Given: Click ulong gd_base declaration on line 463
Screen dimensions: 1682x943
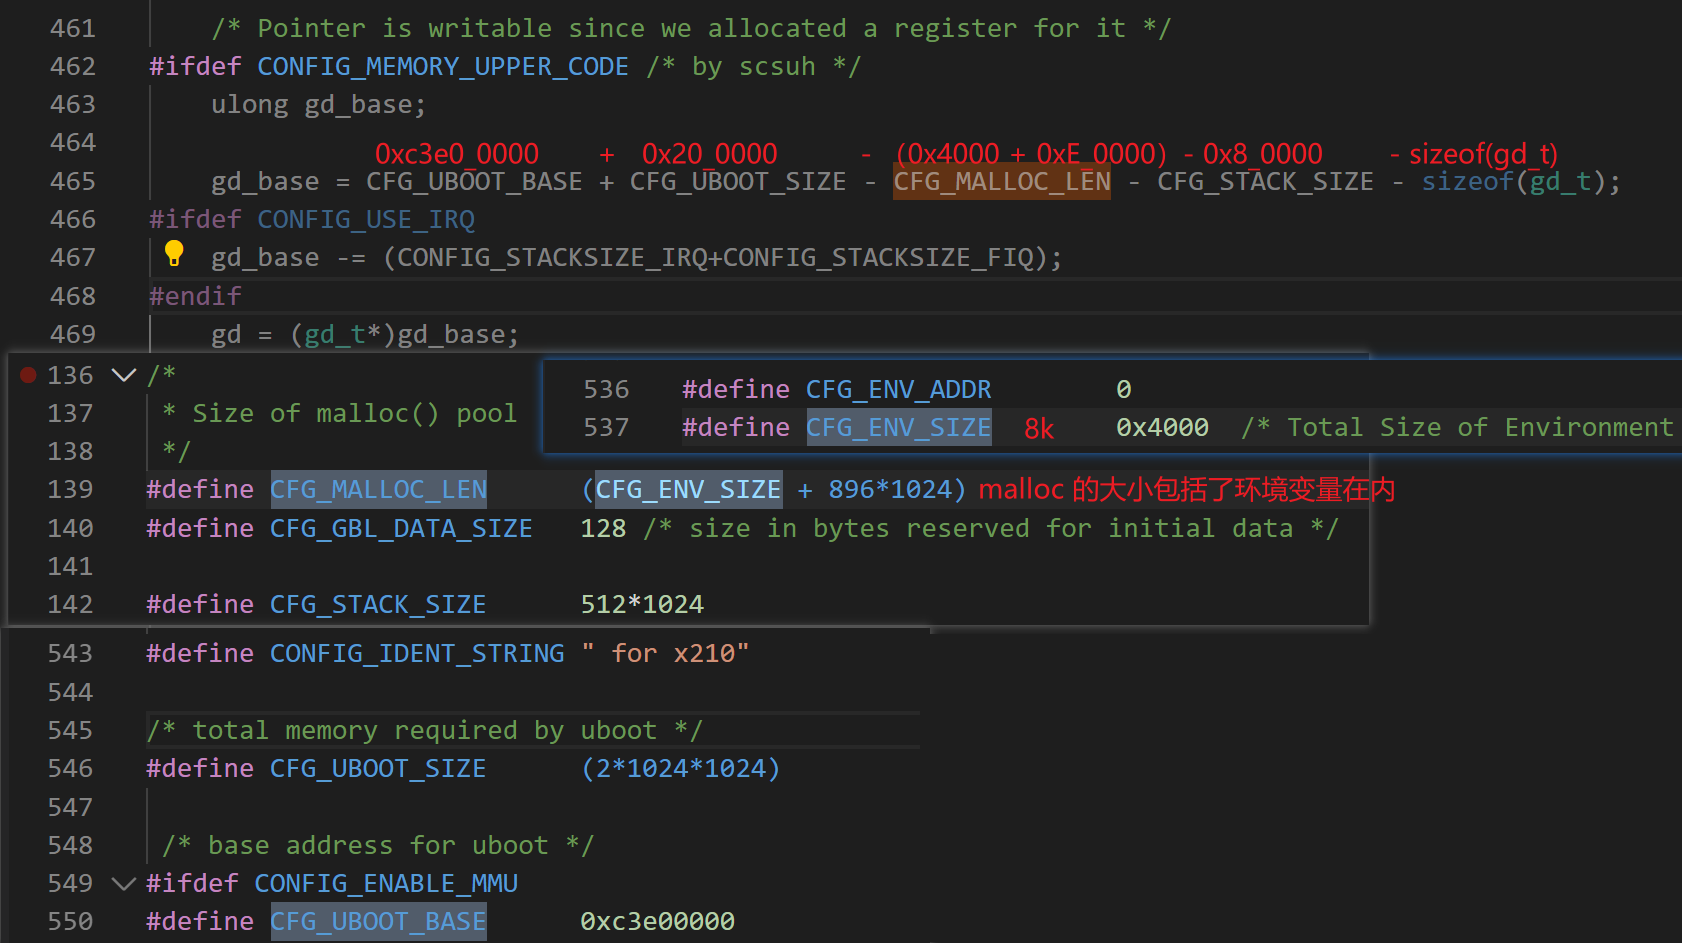Looking at the screenshot, I should pyautogui.click(x=319, y=104).
